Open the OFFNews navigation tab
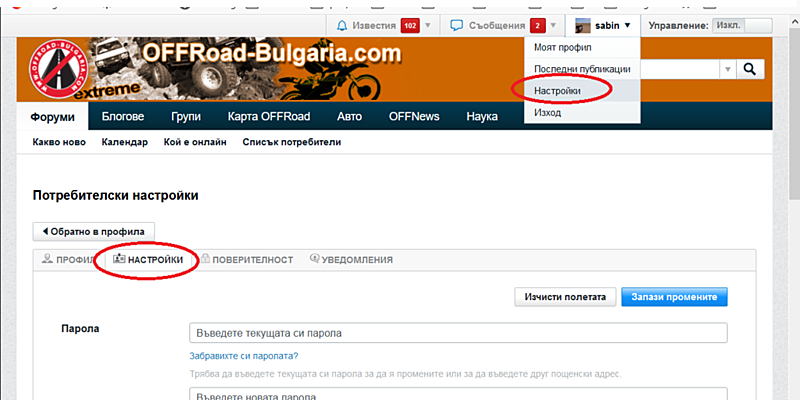Screen dimensions: 800x400 414,116
